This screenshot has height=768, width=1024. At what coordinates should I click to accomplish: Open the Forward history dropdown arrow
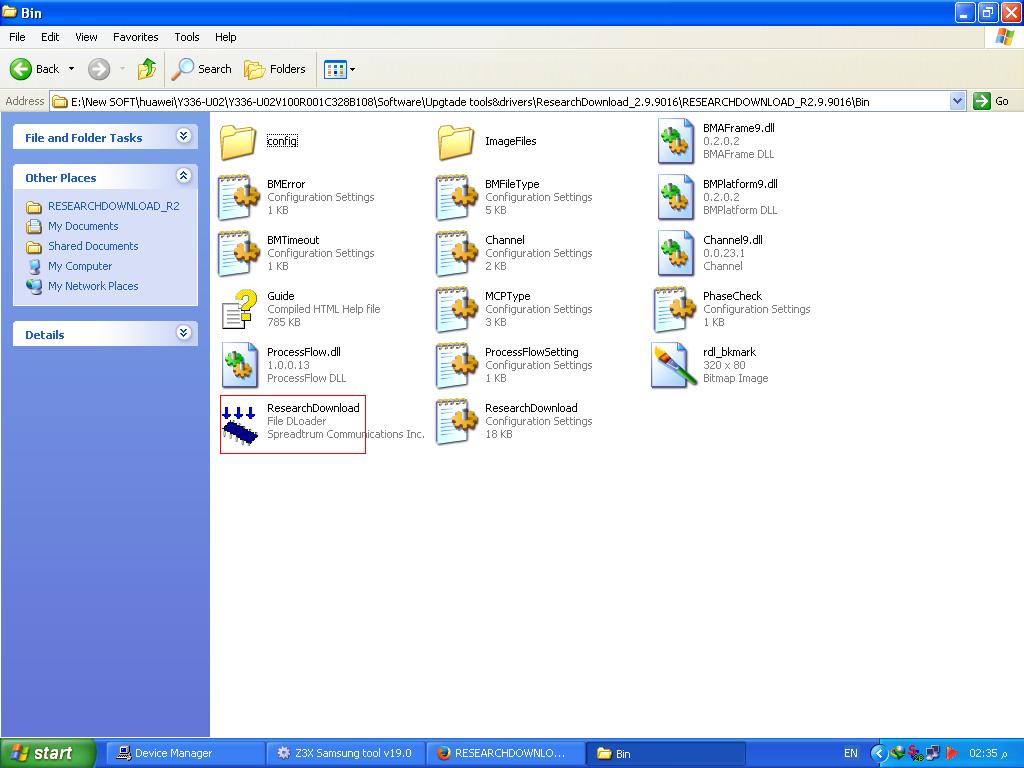[x=122, y=69]
